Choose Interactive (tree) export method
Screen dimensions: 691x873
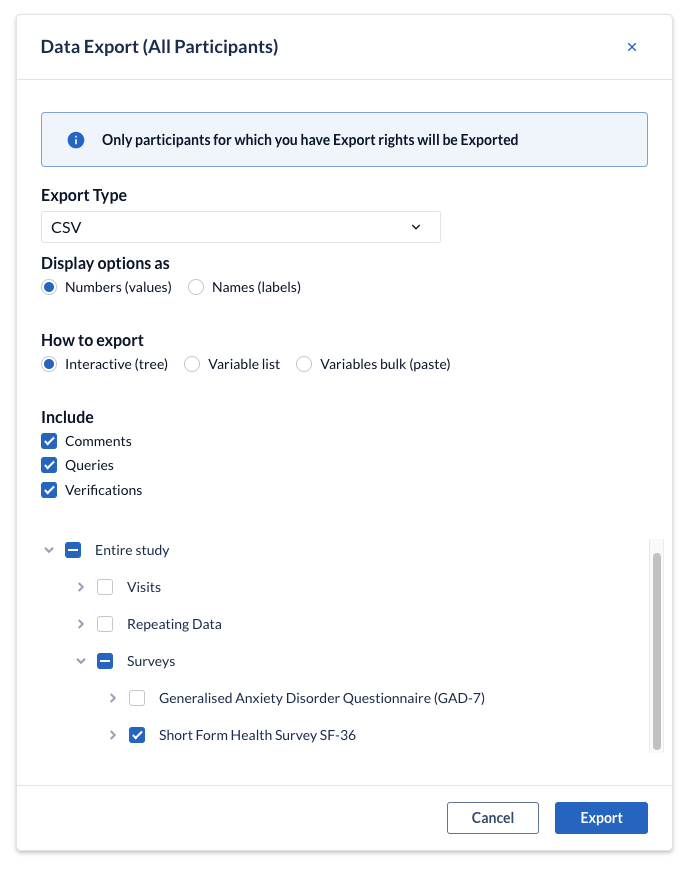[49, 364]
